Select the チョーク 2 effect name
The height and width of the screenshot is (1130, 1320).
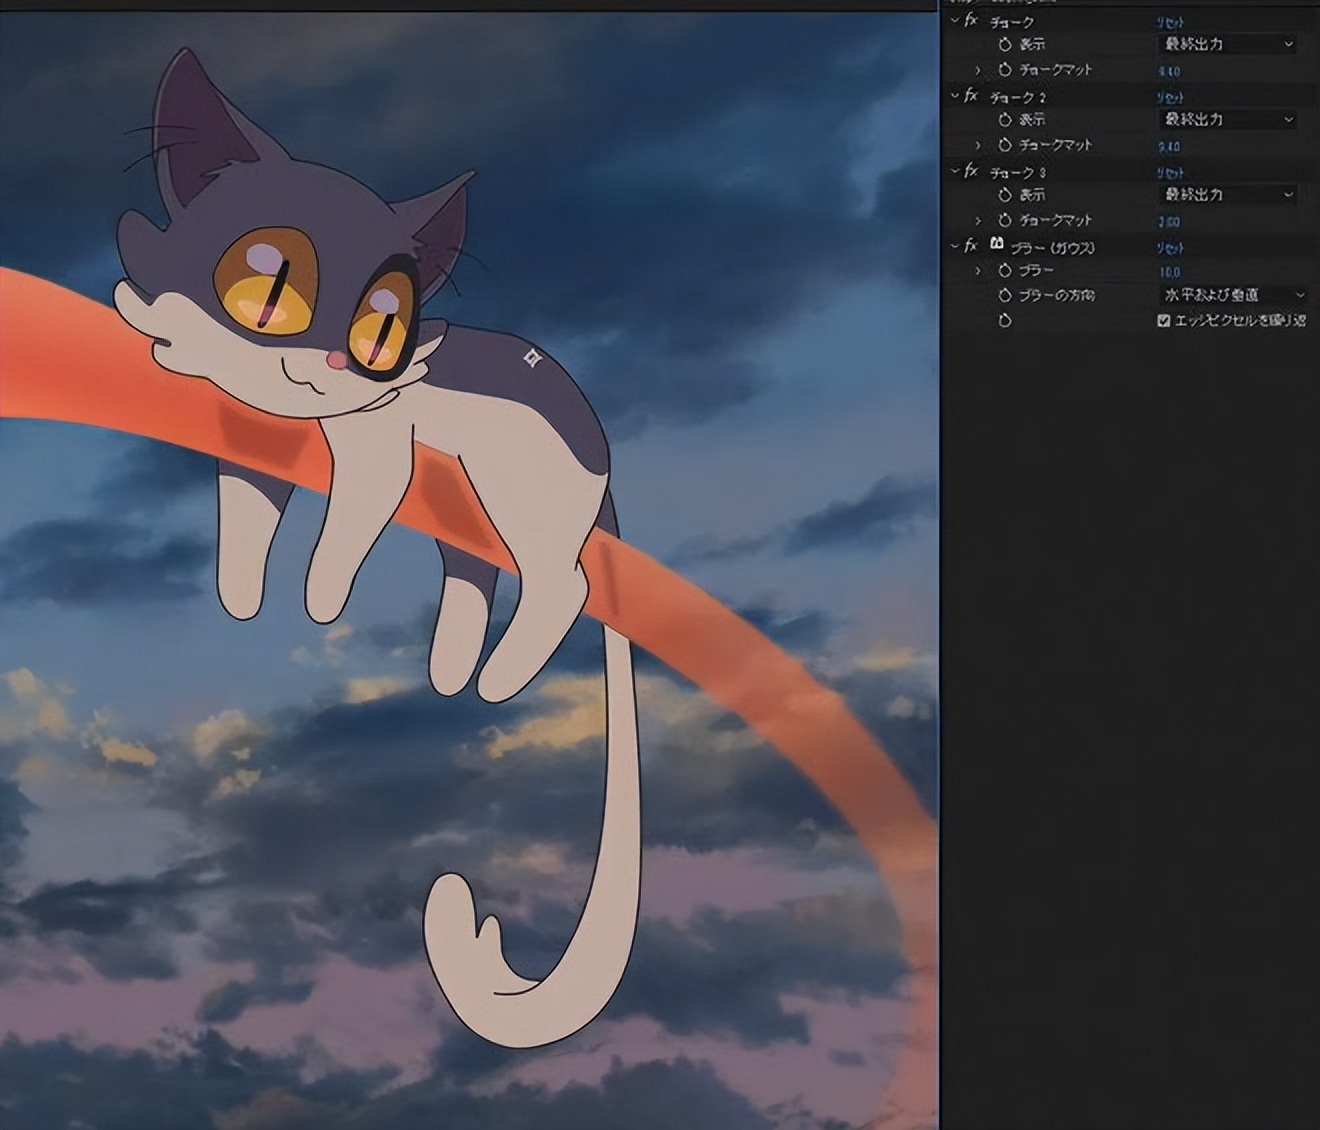1017,98
